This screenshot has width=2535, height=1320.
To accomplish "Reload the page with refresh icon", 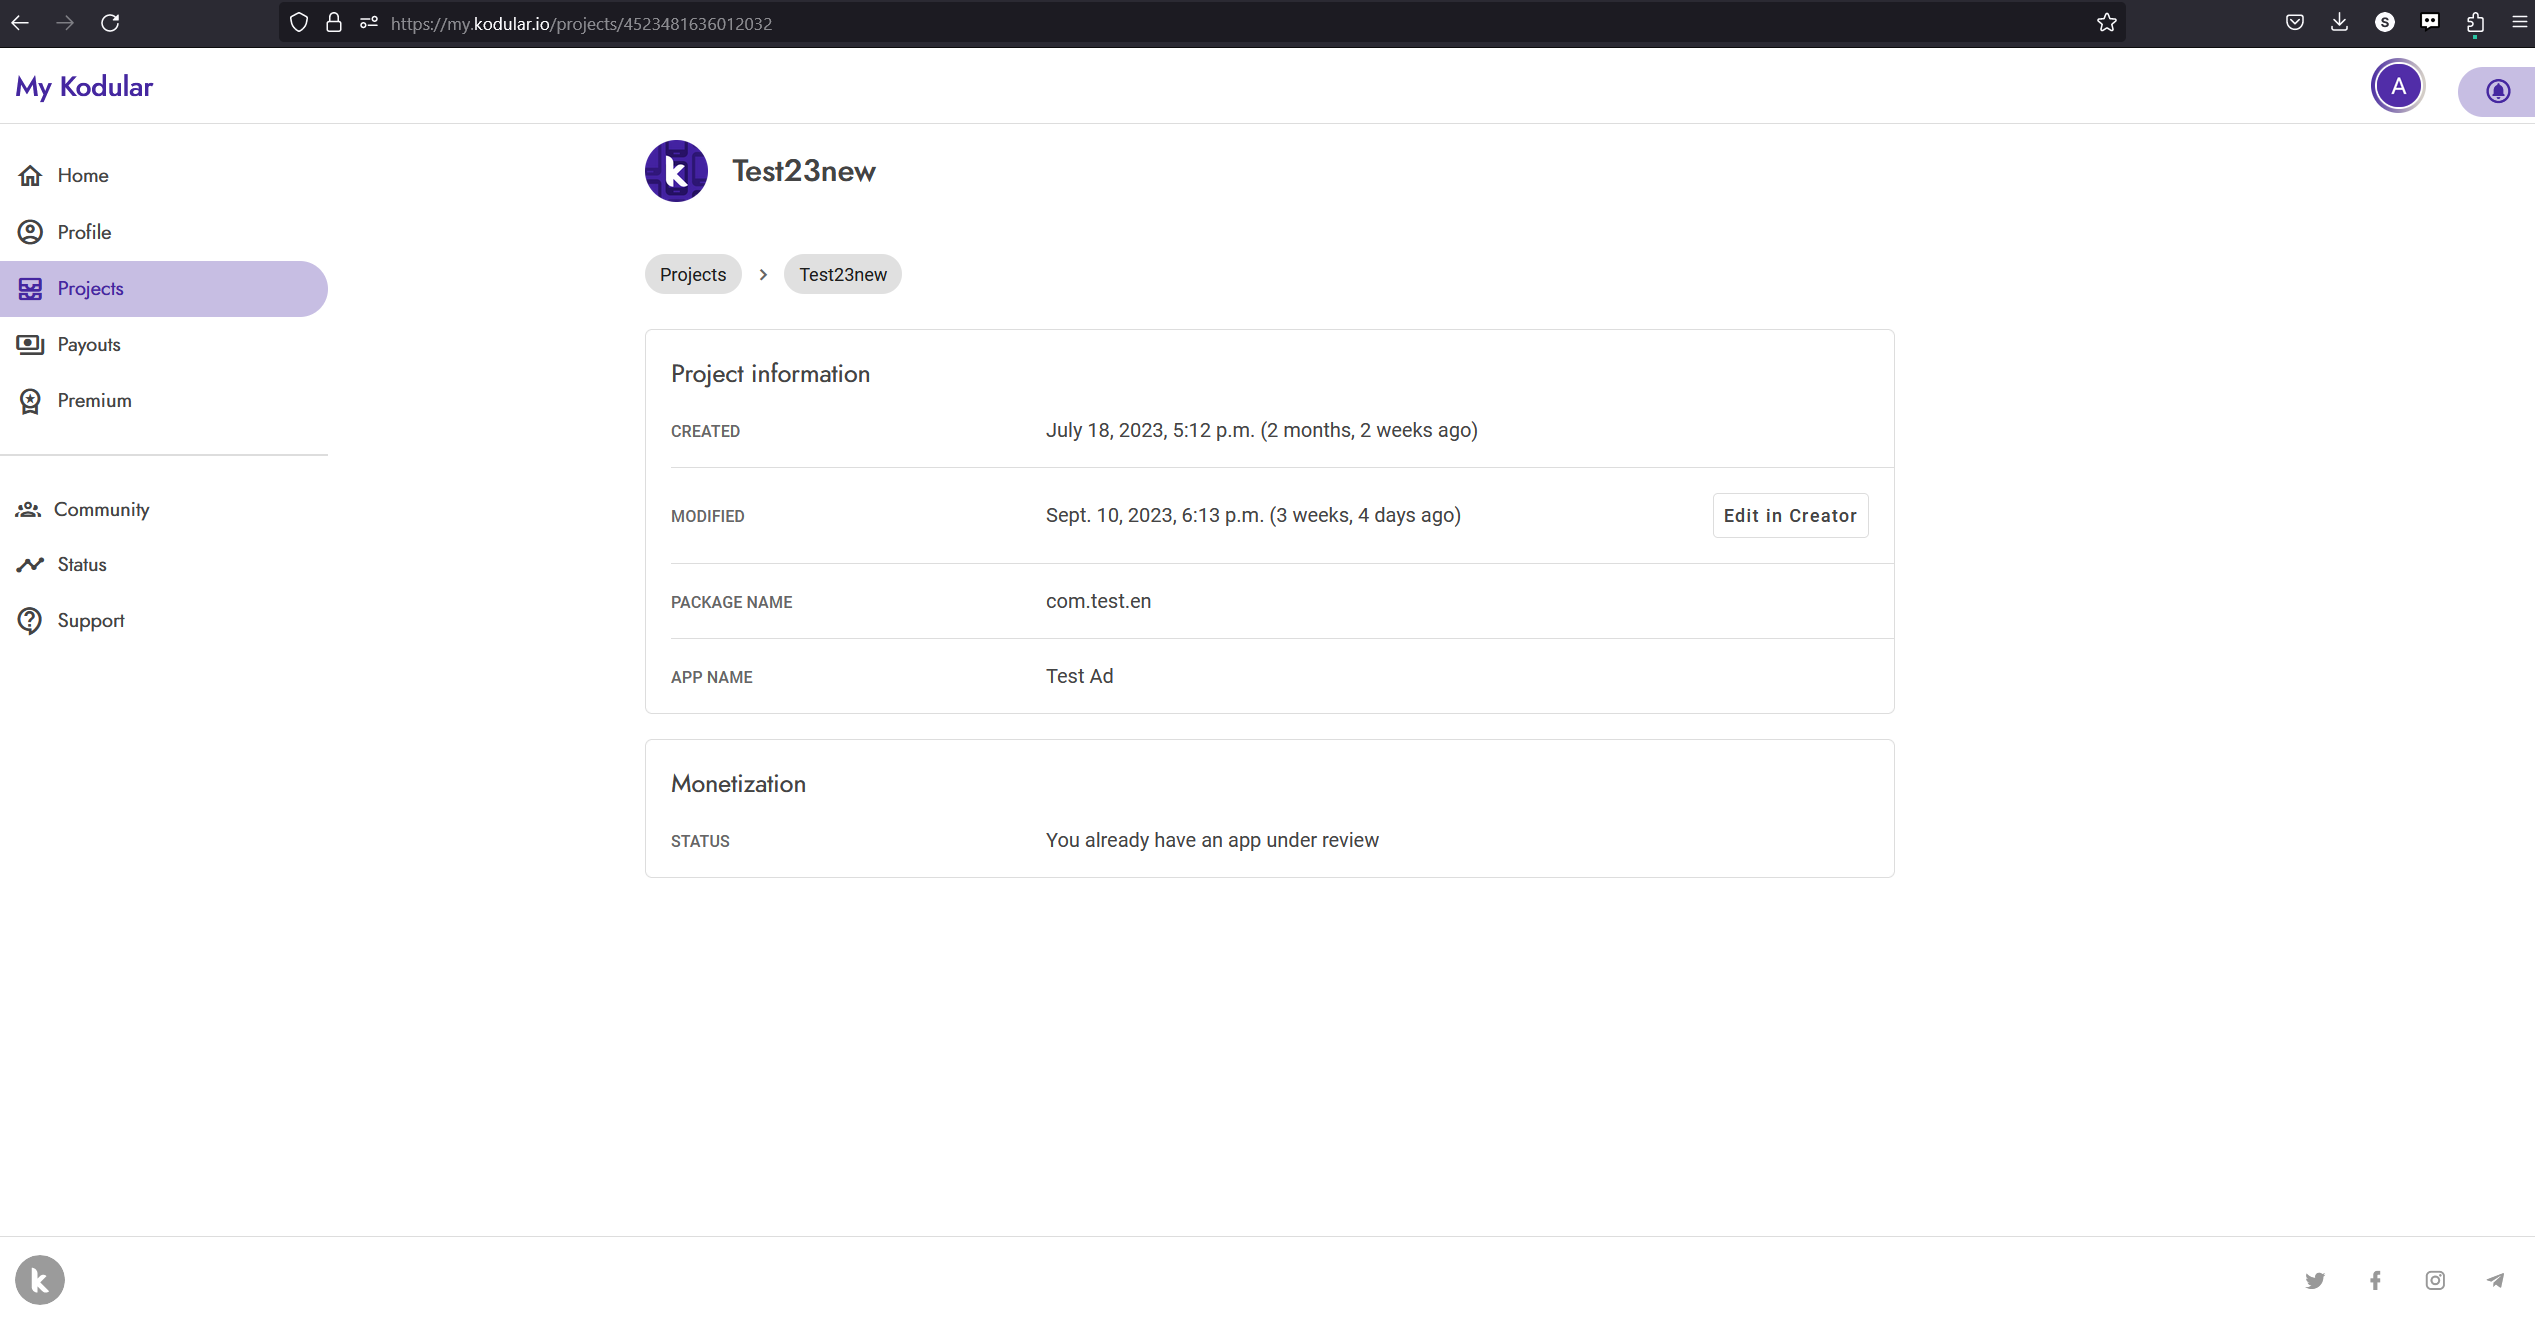I will pyautogui.click(x=110, y=22).
